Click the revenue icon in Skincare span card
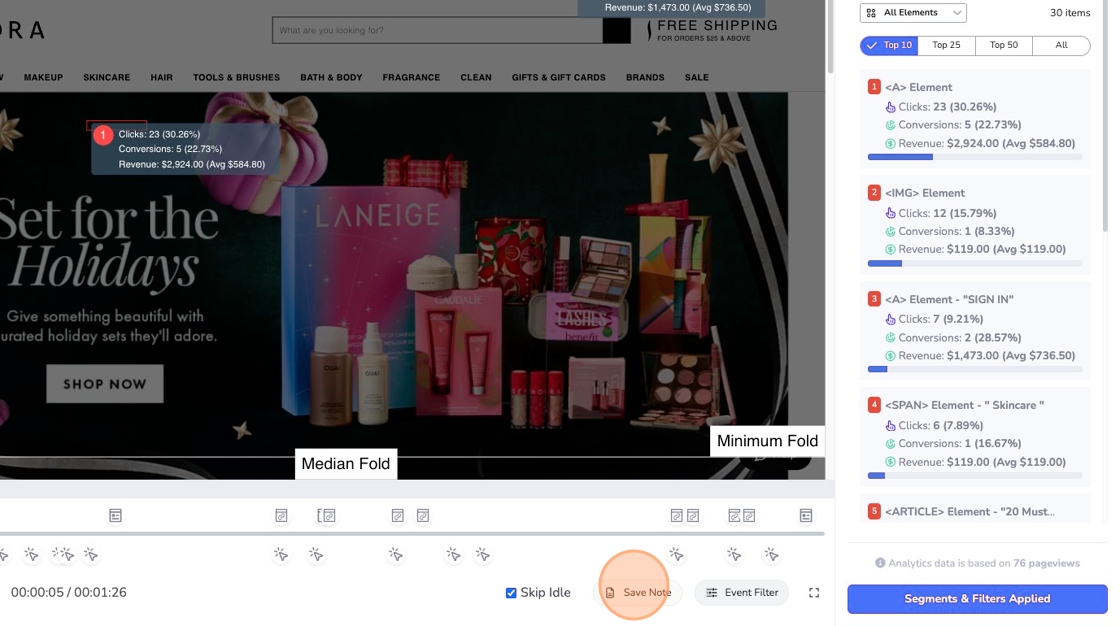1120x626 pixels. 890,462
